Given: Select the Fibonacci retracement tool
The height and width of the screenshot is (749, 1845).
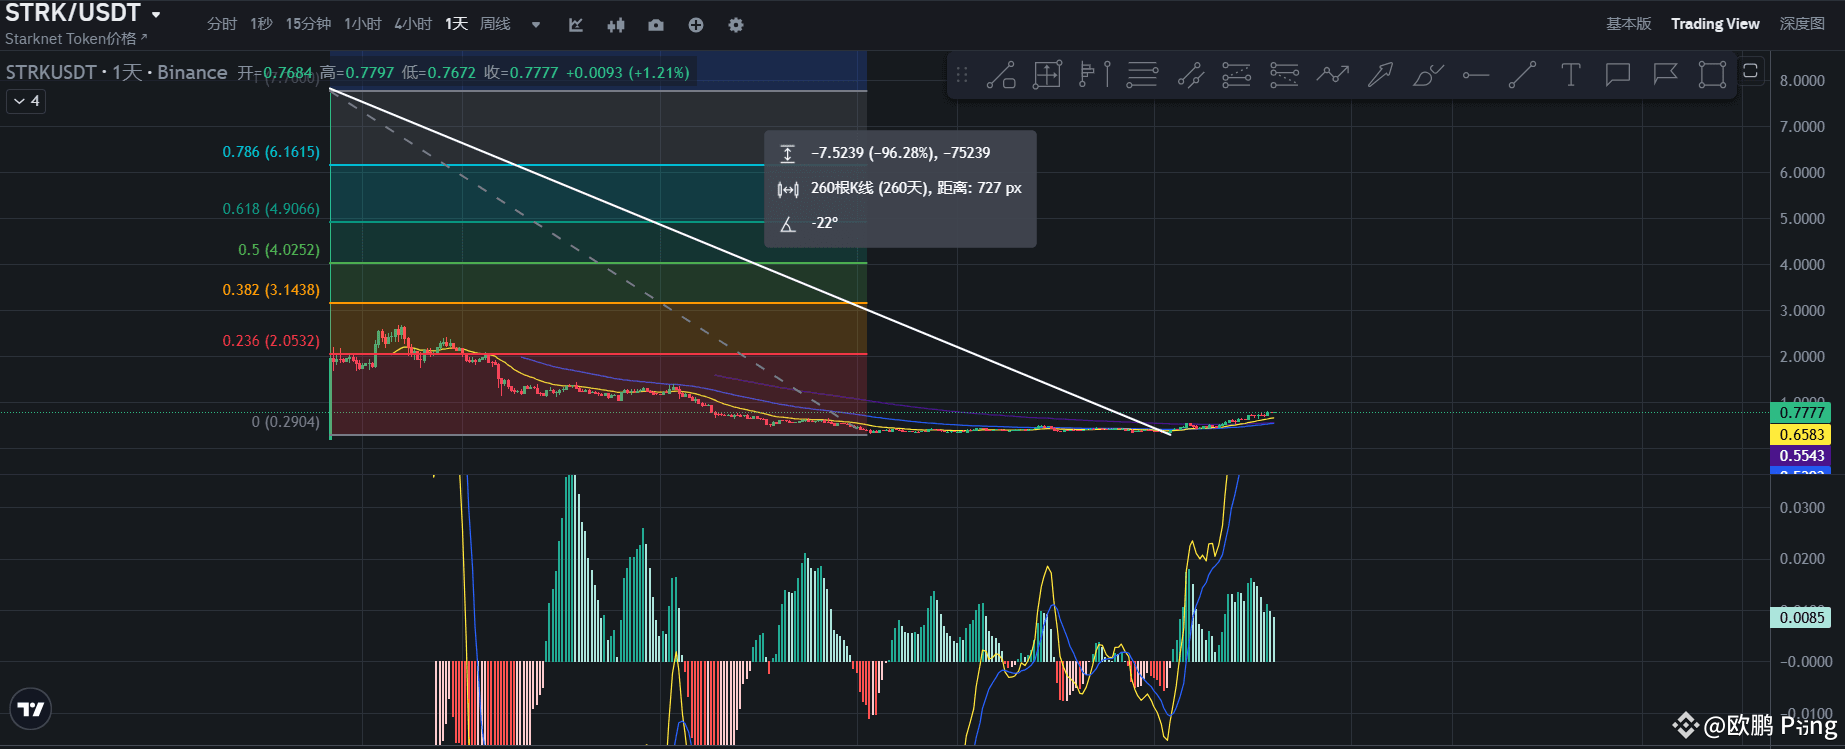Looking at the screenshot, I should click(1237, 75).
